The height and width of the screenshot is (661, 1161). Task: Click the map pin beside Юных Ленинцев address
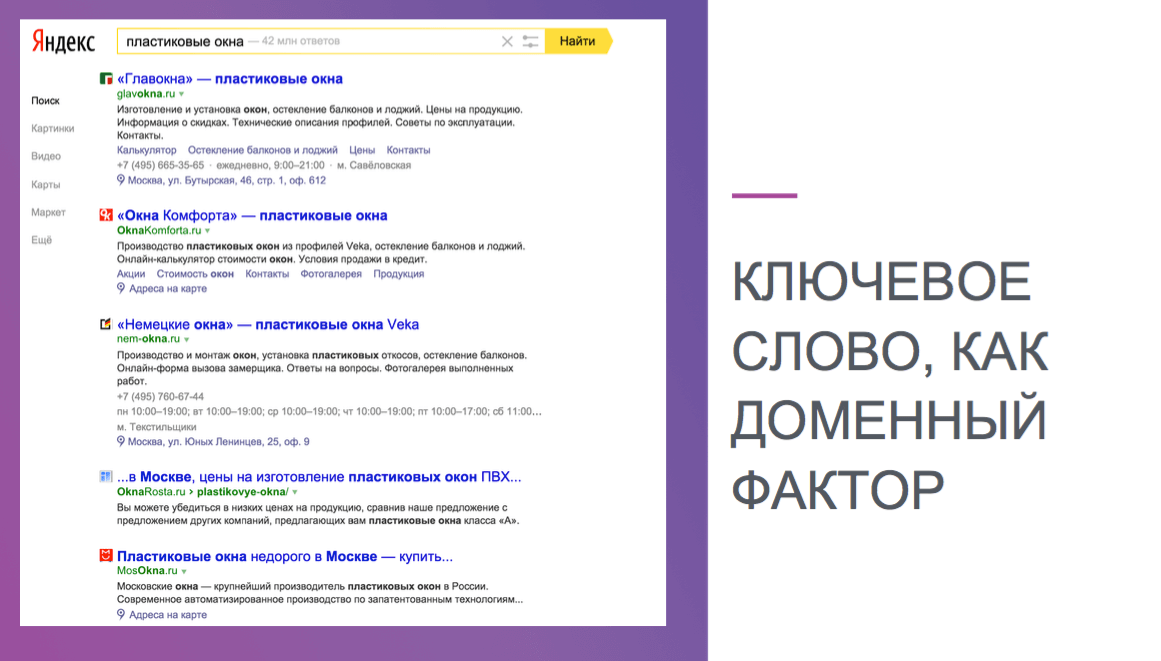(121, 441)
